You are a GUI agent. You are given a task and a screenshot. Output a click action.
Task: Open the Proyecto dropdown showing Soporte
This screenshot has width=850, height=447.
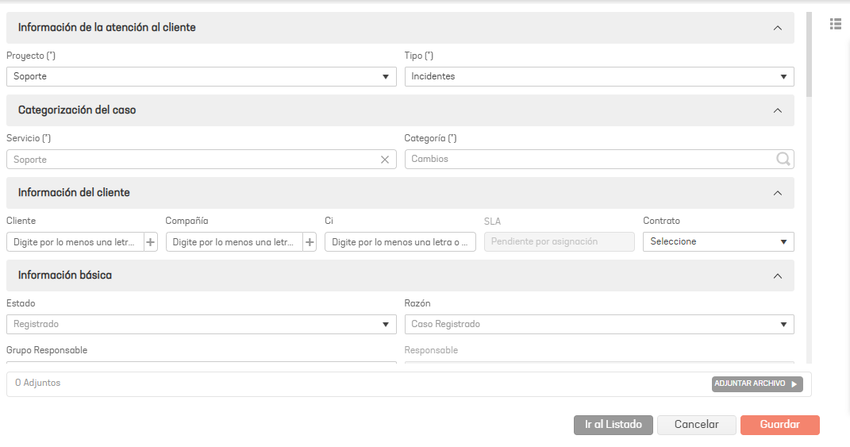201,76
